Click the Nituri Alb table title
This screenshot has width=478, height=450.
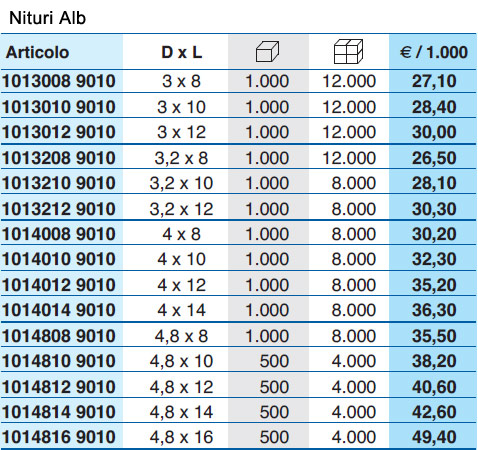47,18
